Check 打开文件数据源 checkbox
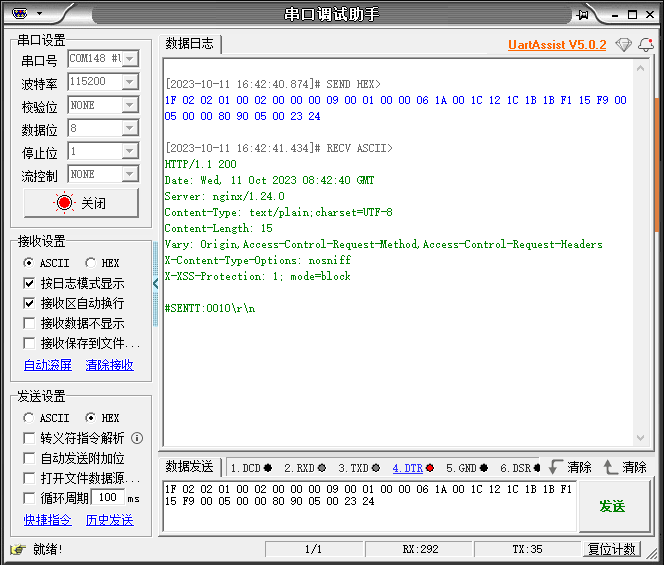The height and width of the screenshot is (565, 664). (x=29, y=478)
